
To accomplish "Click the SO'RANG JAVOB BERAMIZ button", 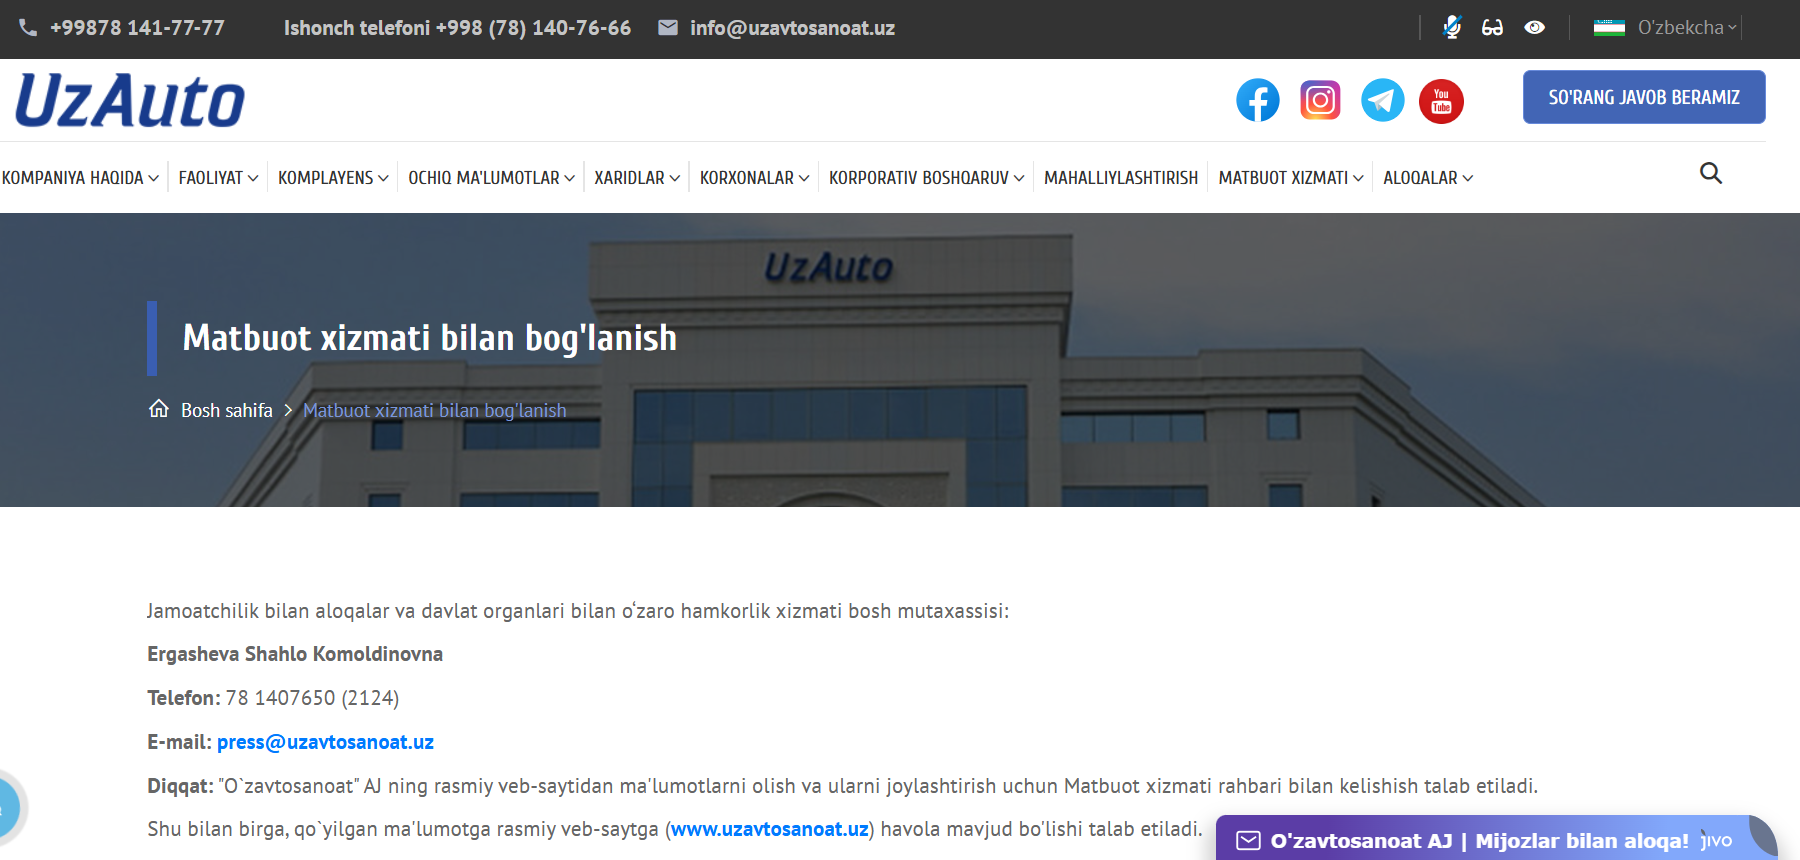I will pyautogui.click(x=1644, y=97).
